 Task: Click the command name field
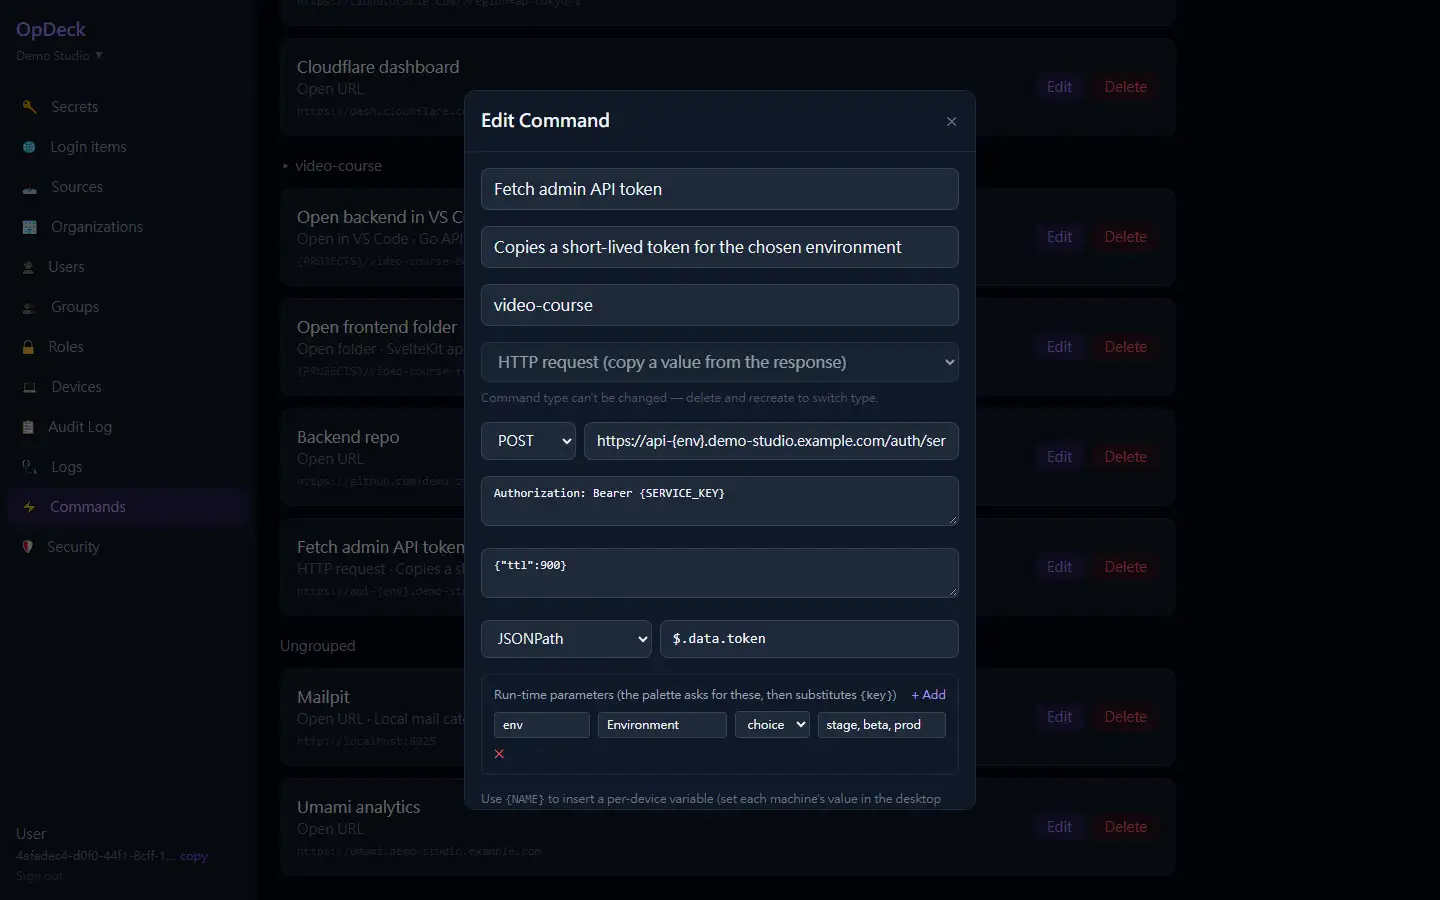pos(719,189)
